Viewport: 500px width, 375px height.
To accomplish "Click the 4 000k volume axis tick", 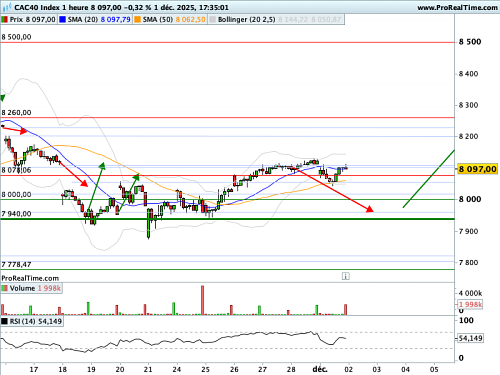I will point(470,293).
